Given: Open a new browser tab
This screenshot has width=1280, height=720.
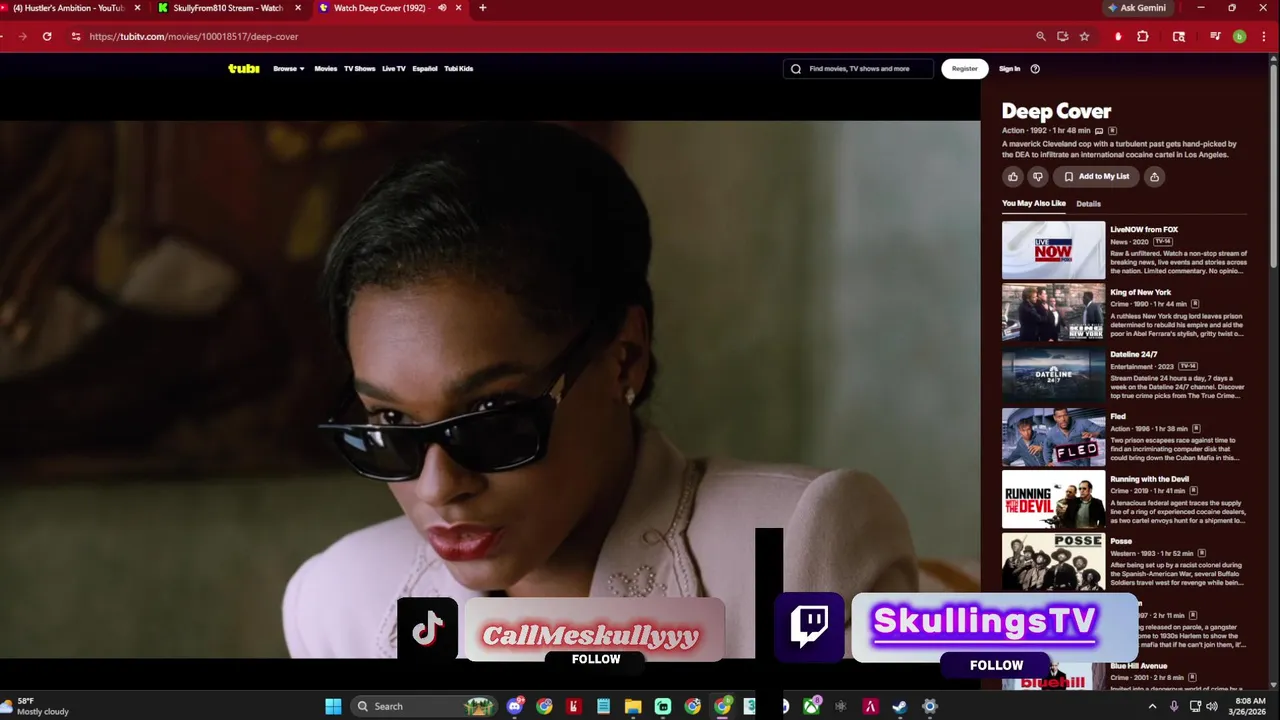Looking at the screenshot, I should tap(483, 8).
